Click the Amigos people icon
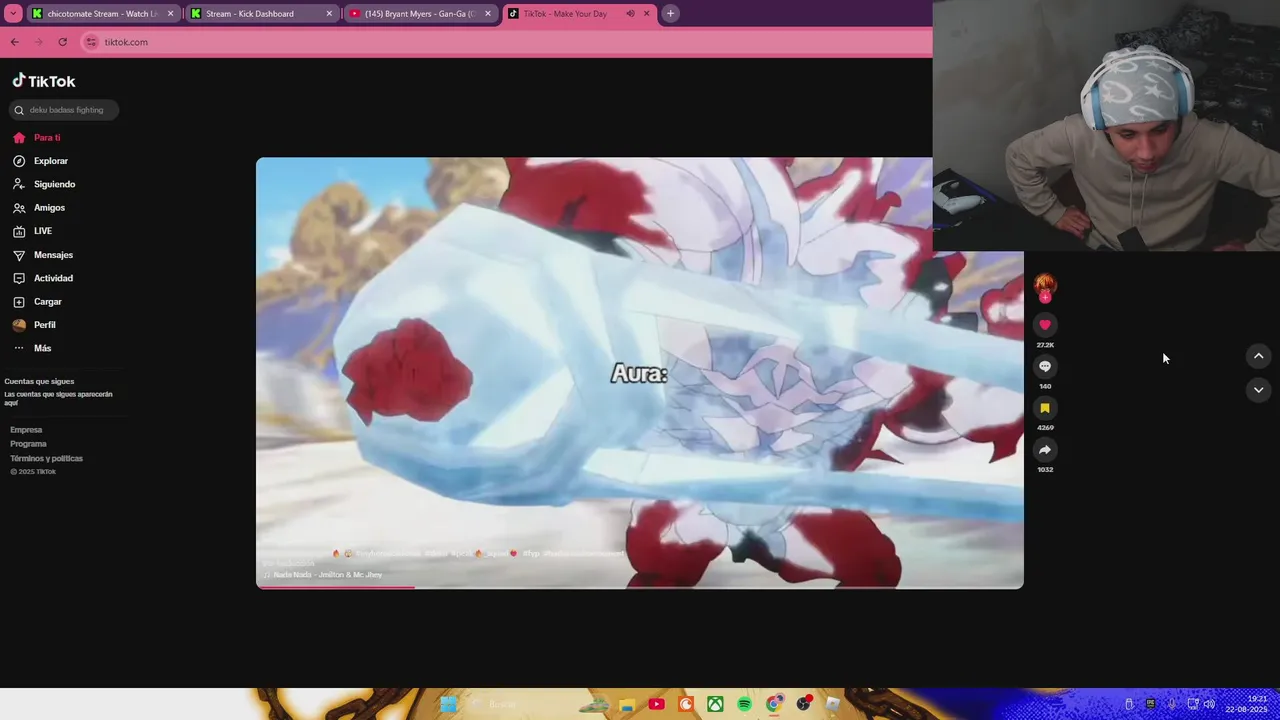 (x=19, y=208)
